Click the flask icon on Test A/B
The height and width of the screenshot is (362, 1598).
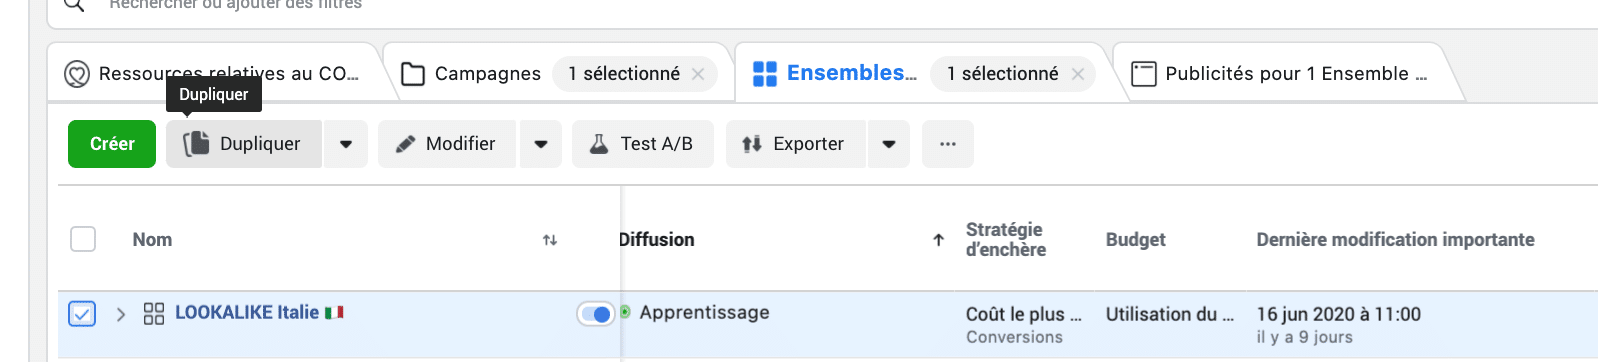coord(599,144)
